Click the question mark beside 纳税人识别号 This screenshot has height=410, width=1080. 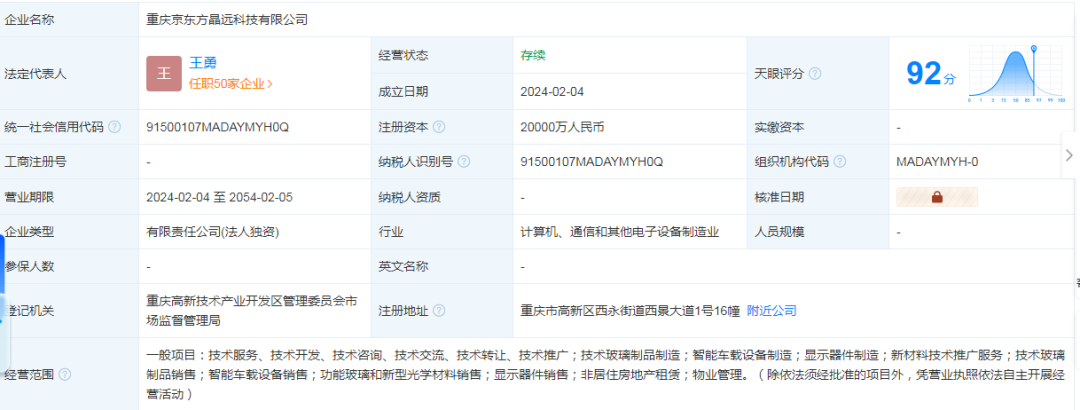pos(464,162)
